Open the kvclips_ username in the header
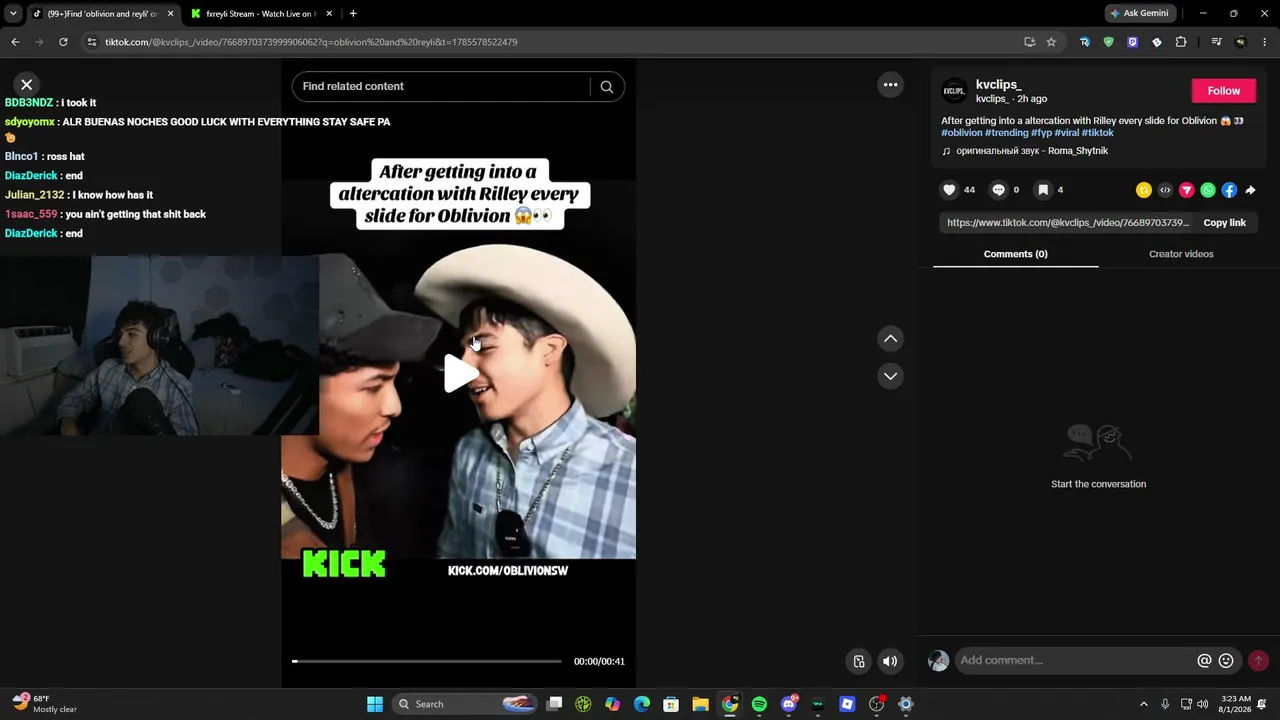Screen dimensions: 1280x720 tap(998, 85)
